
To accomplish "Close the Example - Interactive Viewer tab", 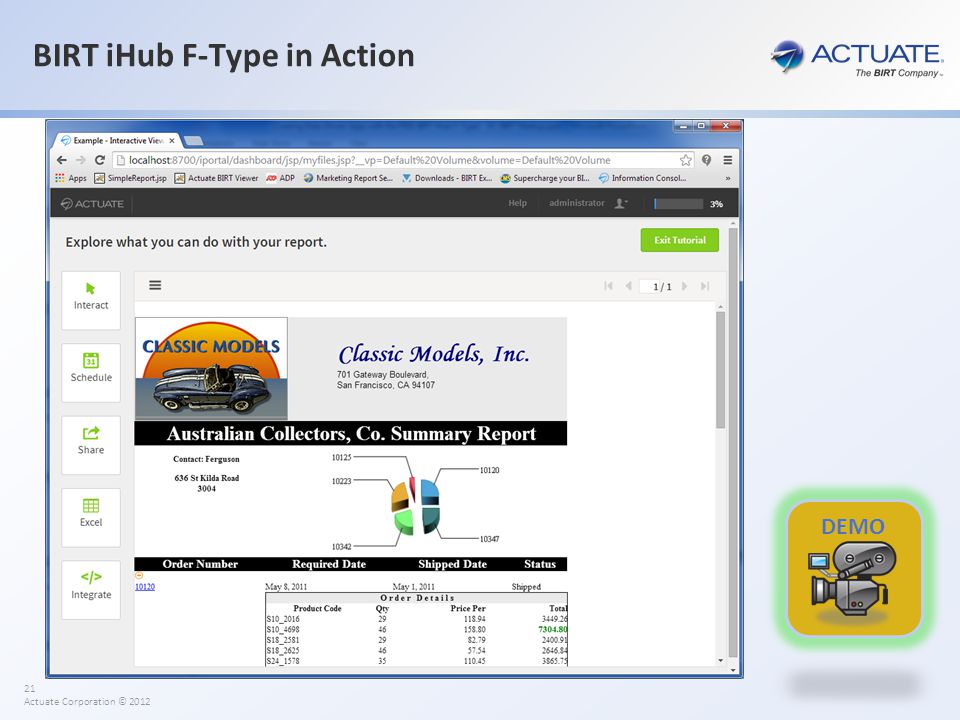I will pos(172,140).
